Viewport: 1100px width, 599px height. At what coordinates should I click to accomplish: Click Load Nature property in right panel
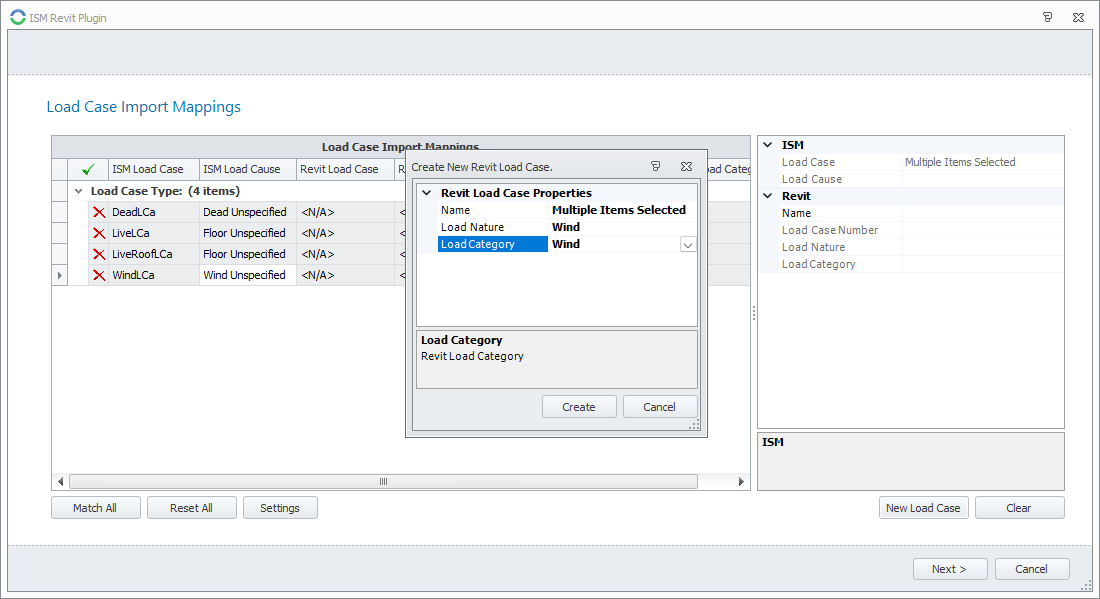coord(840,247)
